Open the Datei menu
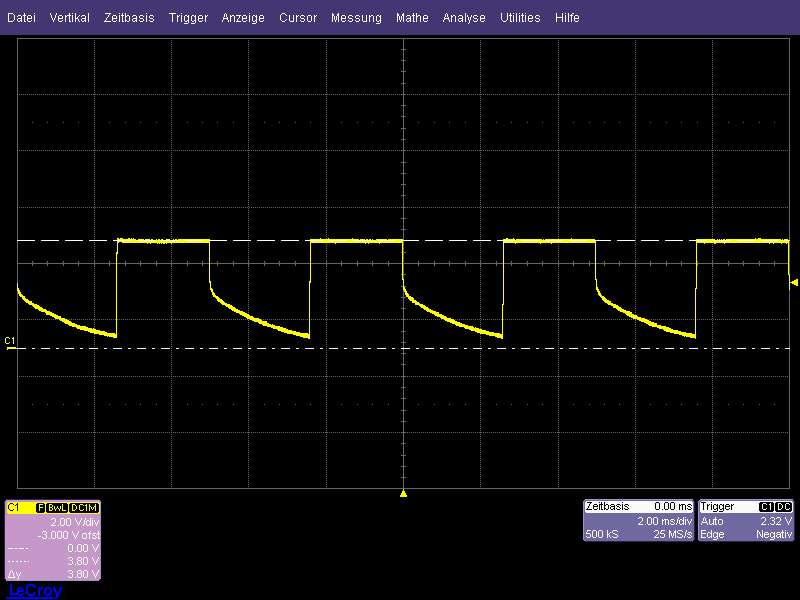Viewport: 800px width, 600px height. point(21,18)
